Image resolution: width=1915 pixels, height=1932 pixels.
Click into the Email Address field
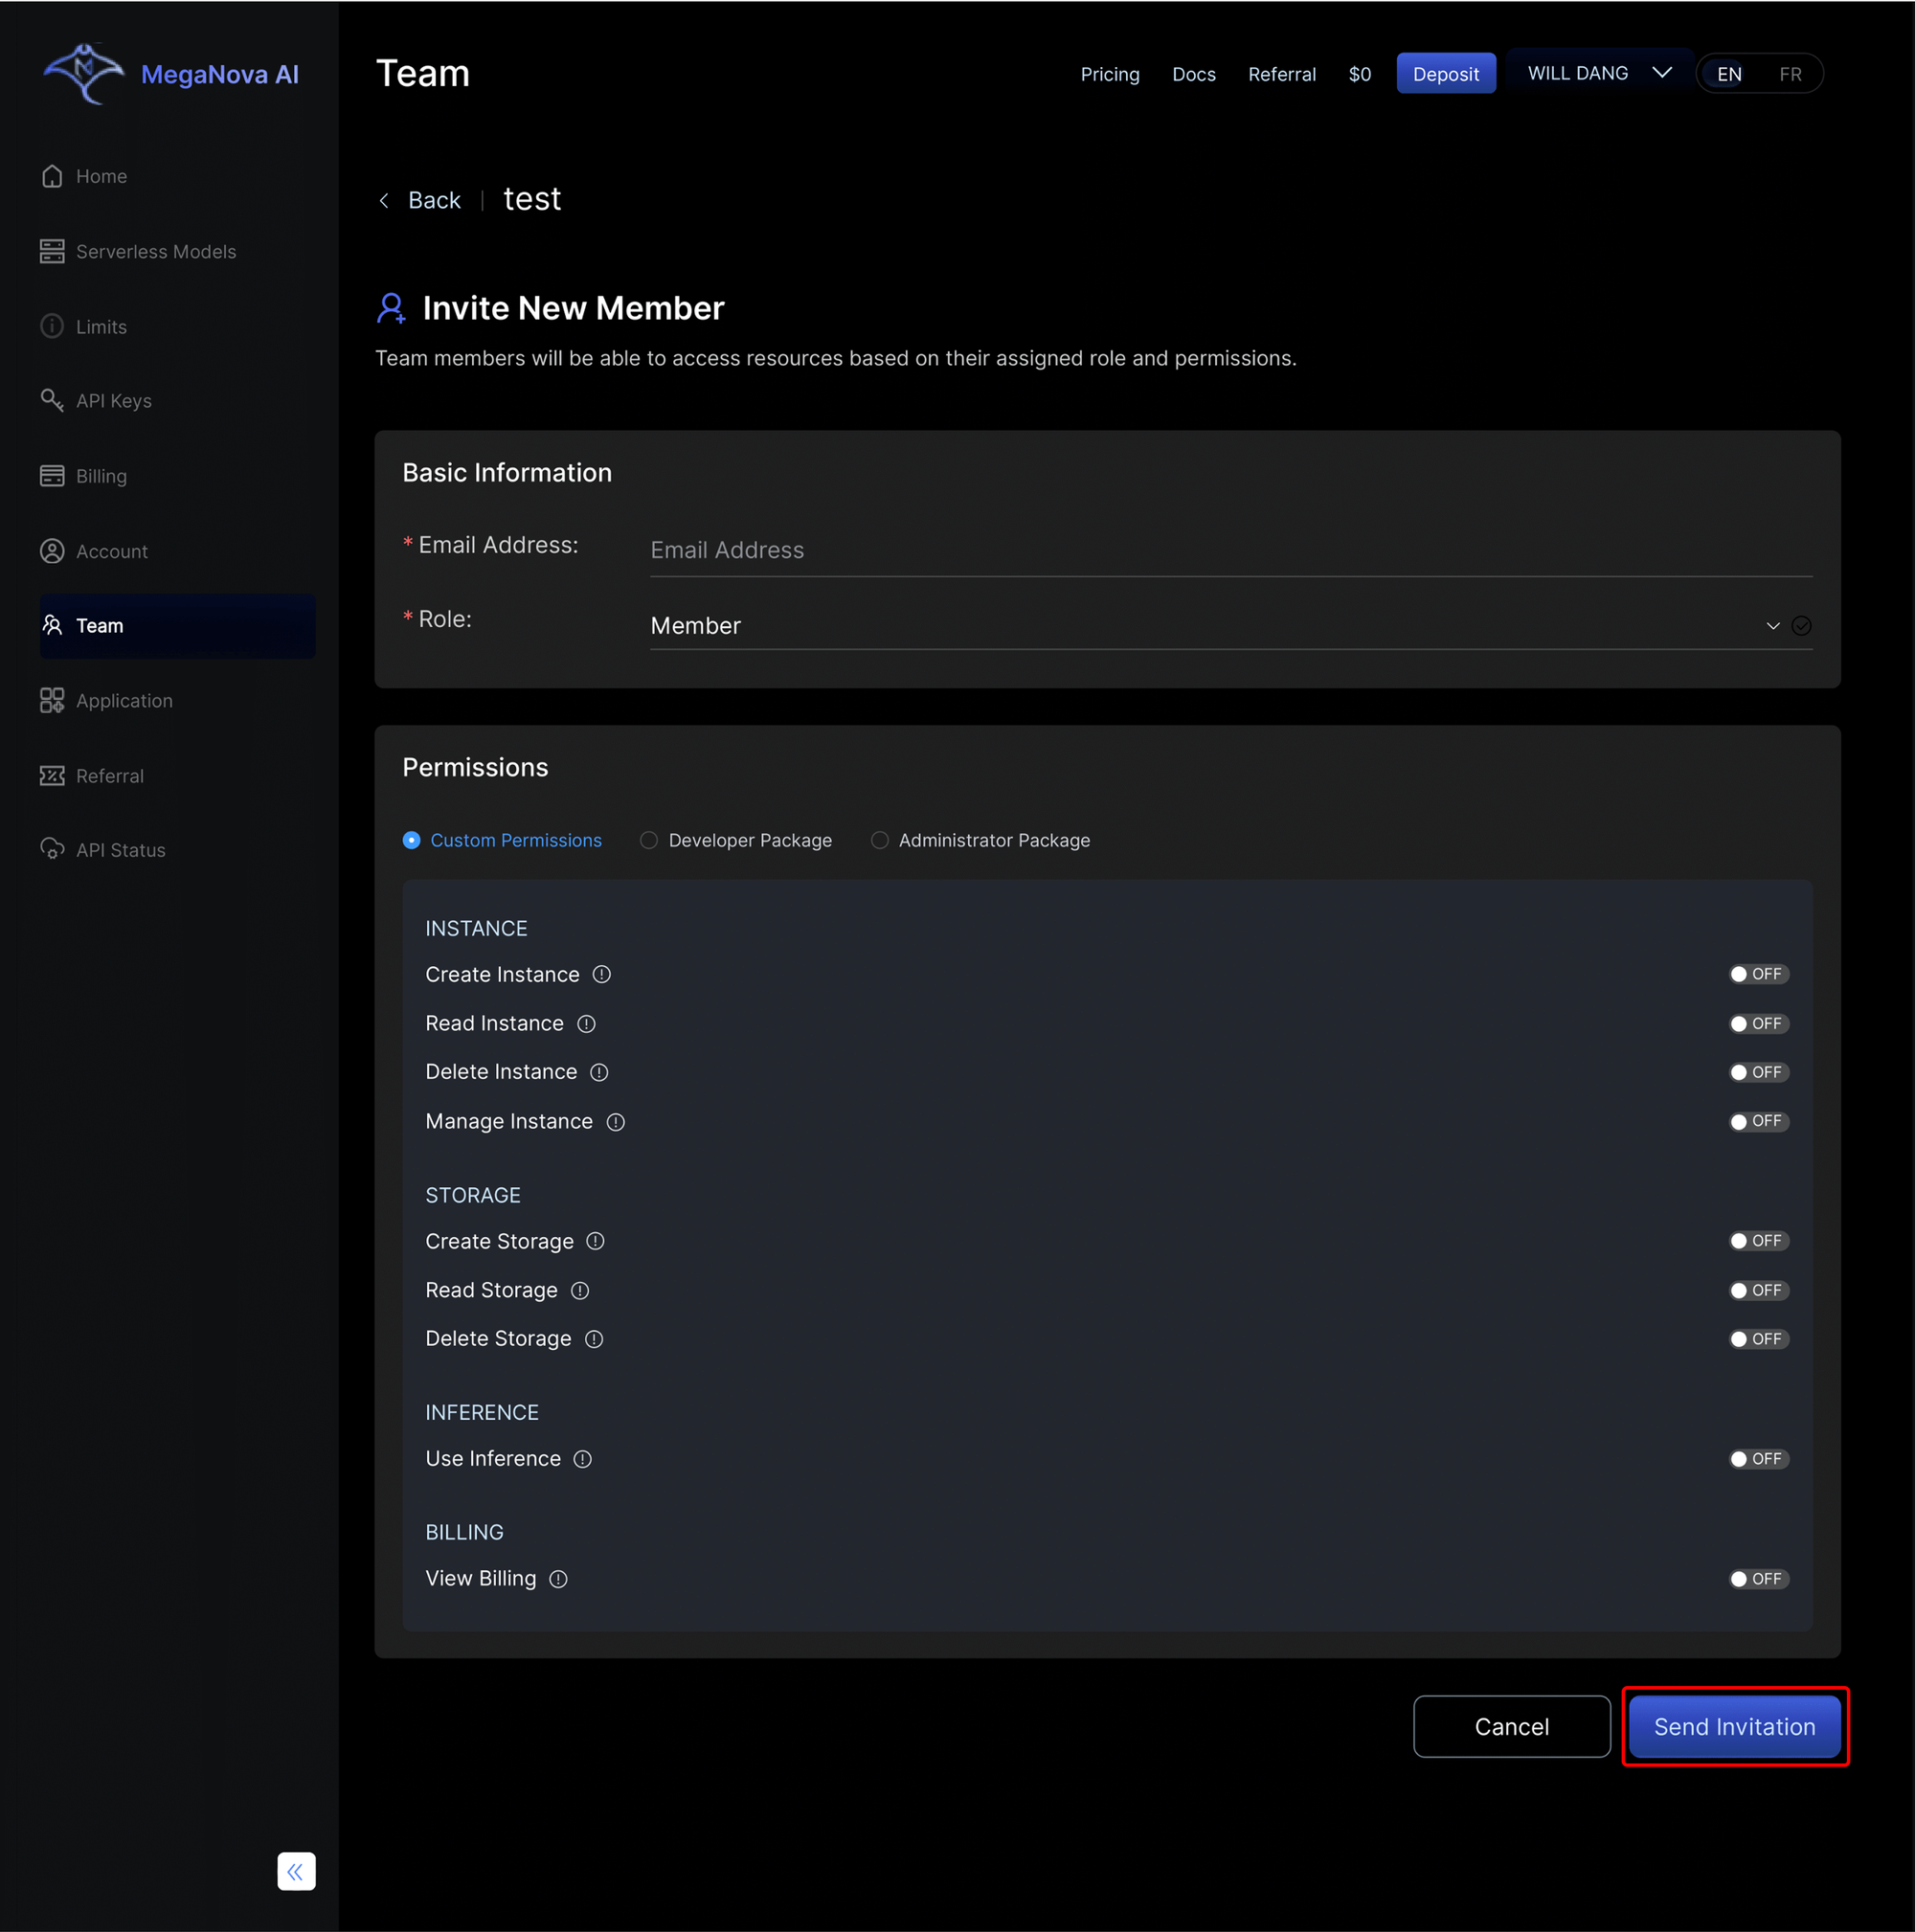click(1229, 550)
